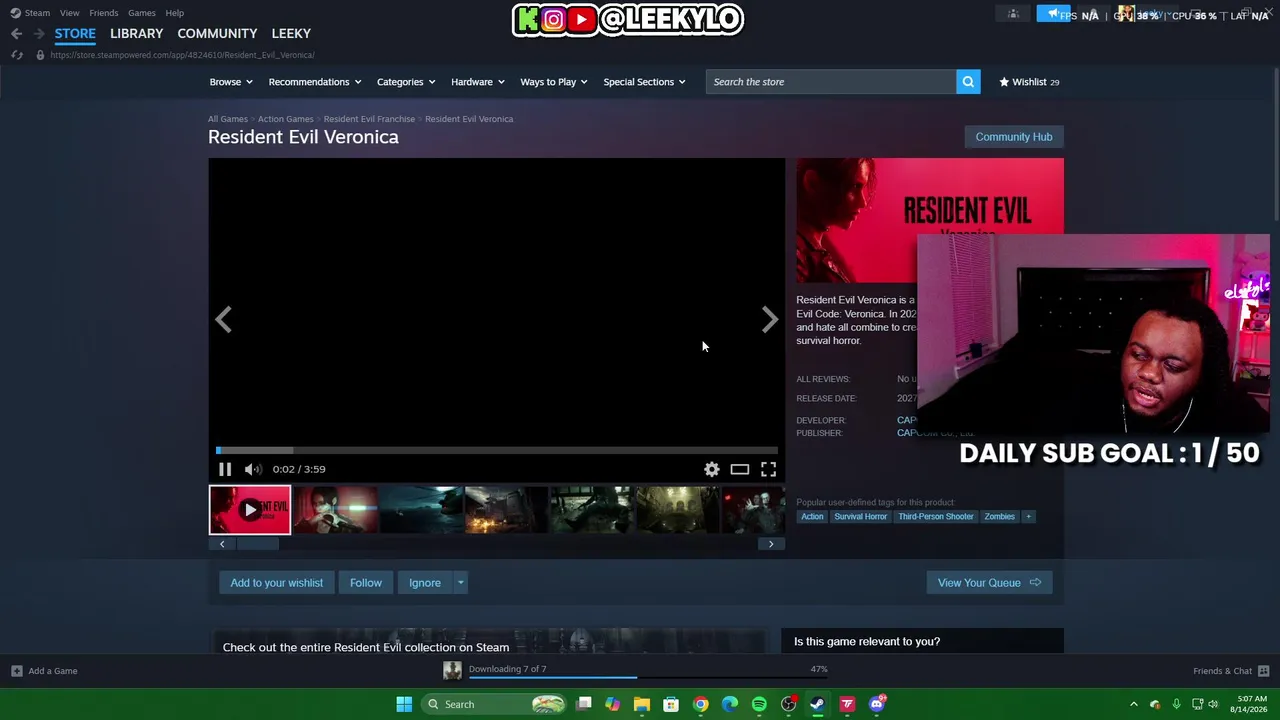
Task: Open Windows Start menu
Action: (404, 704)
